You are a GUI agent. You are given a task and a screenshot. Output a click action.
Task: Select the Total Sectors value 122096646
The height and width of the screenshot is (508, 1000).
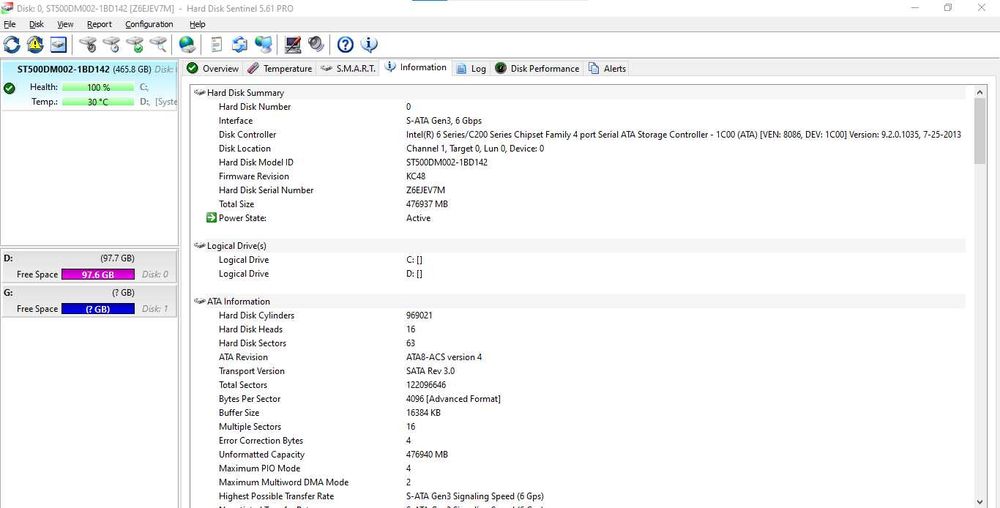pos(426,385)
